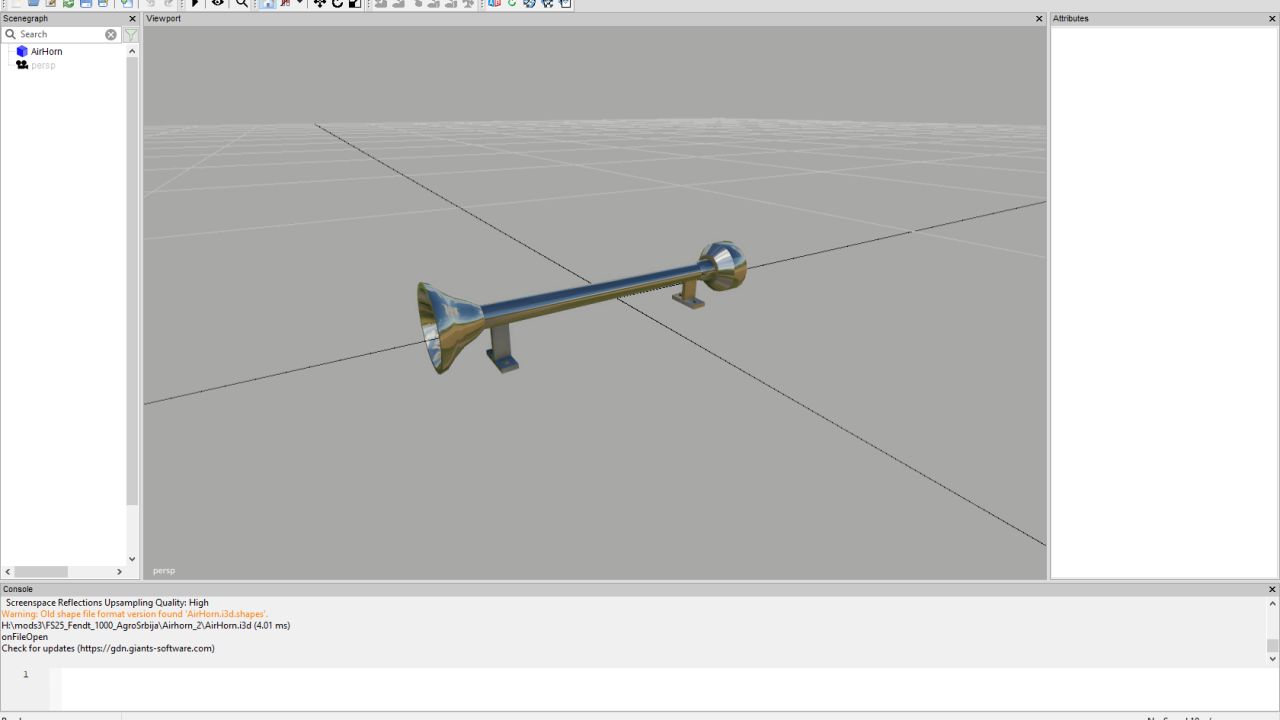Close the Attributes panel
Screen dimensions: 1280x720
(1272, 19)
